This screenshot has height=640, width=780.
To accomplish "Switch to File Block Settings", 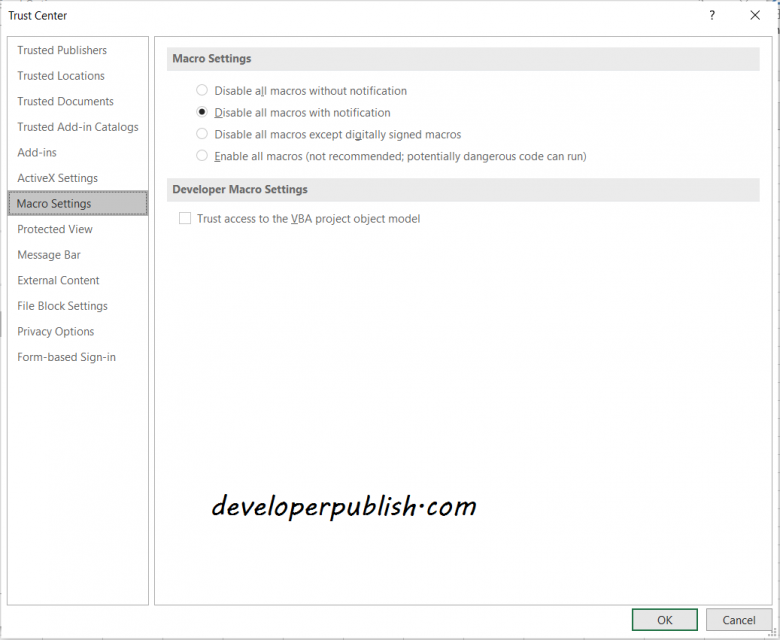I will [x=62, y=306].
